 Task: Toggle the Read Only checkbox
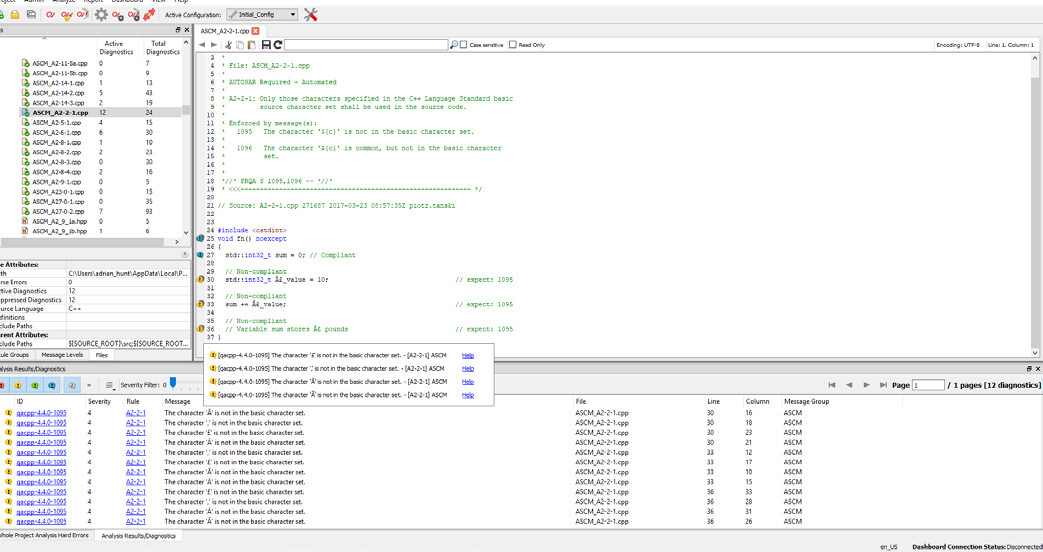[x=513, y=45]
